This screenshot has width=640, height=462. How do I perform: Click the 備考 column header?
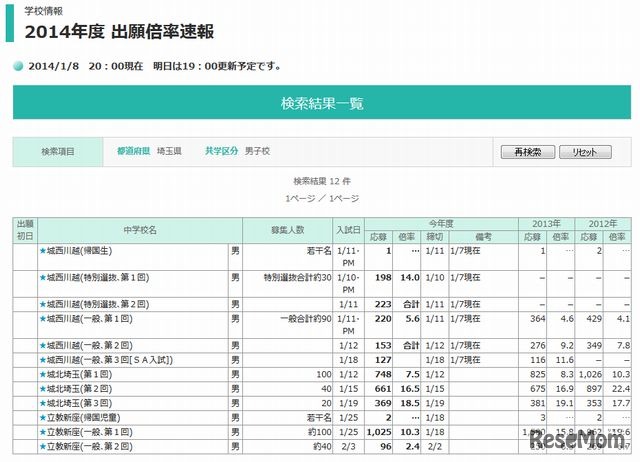pos(484,237)
